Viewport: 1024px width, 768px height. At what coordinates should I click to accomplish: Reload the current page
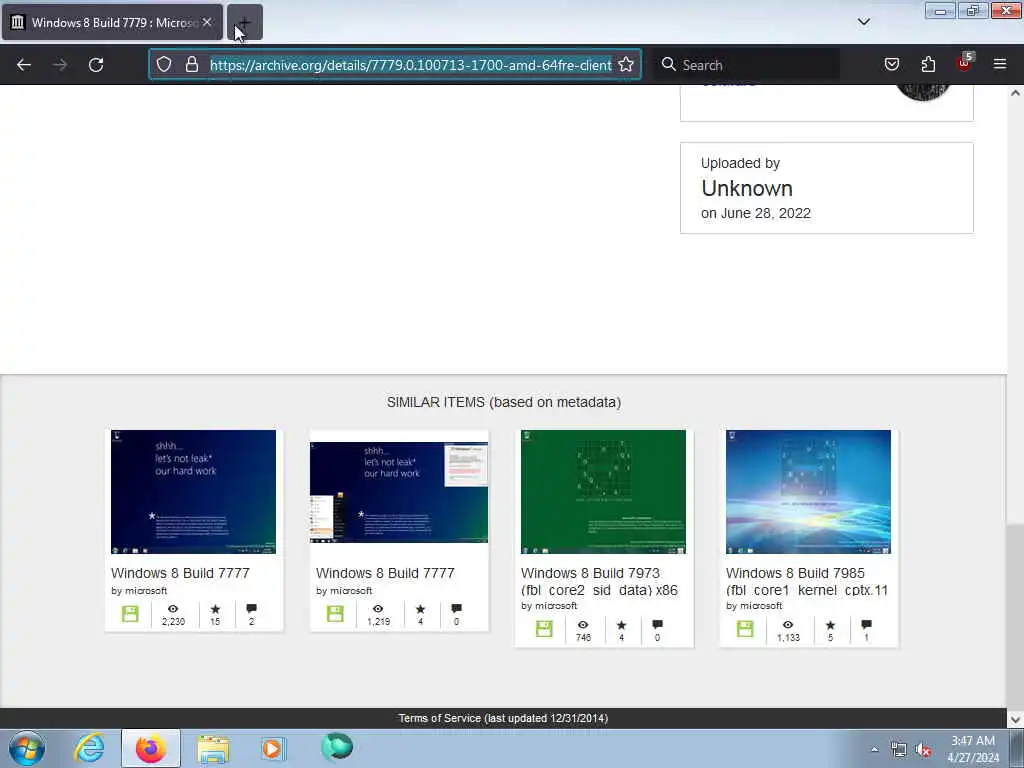pos(96,65)
